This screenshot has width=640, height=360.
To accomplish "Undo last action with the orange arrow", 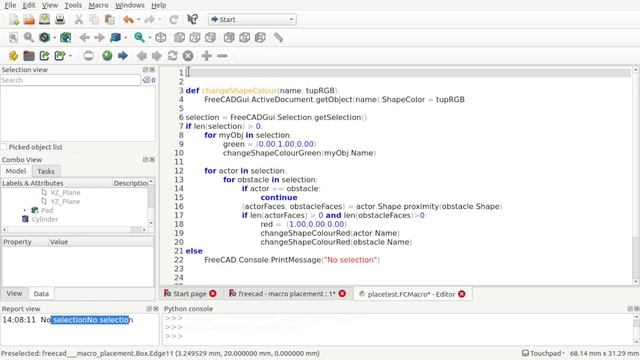I will point(128,19).
